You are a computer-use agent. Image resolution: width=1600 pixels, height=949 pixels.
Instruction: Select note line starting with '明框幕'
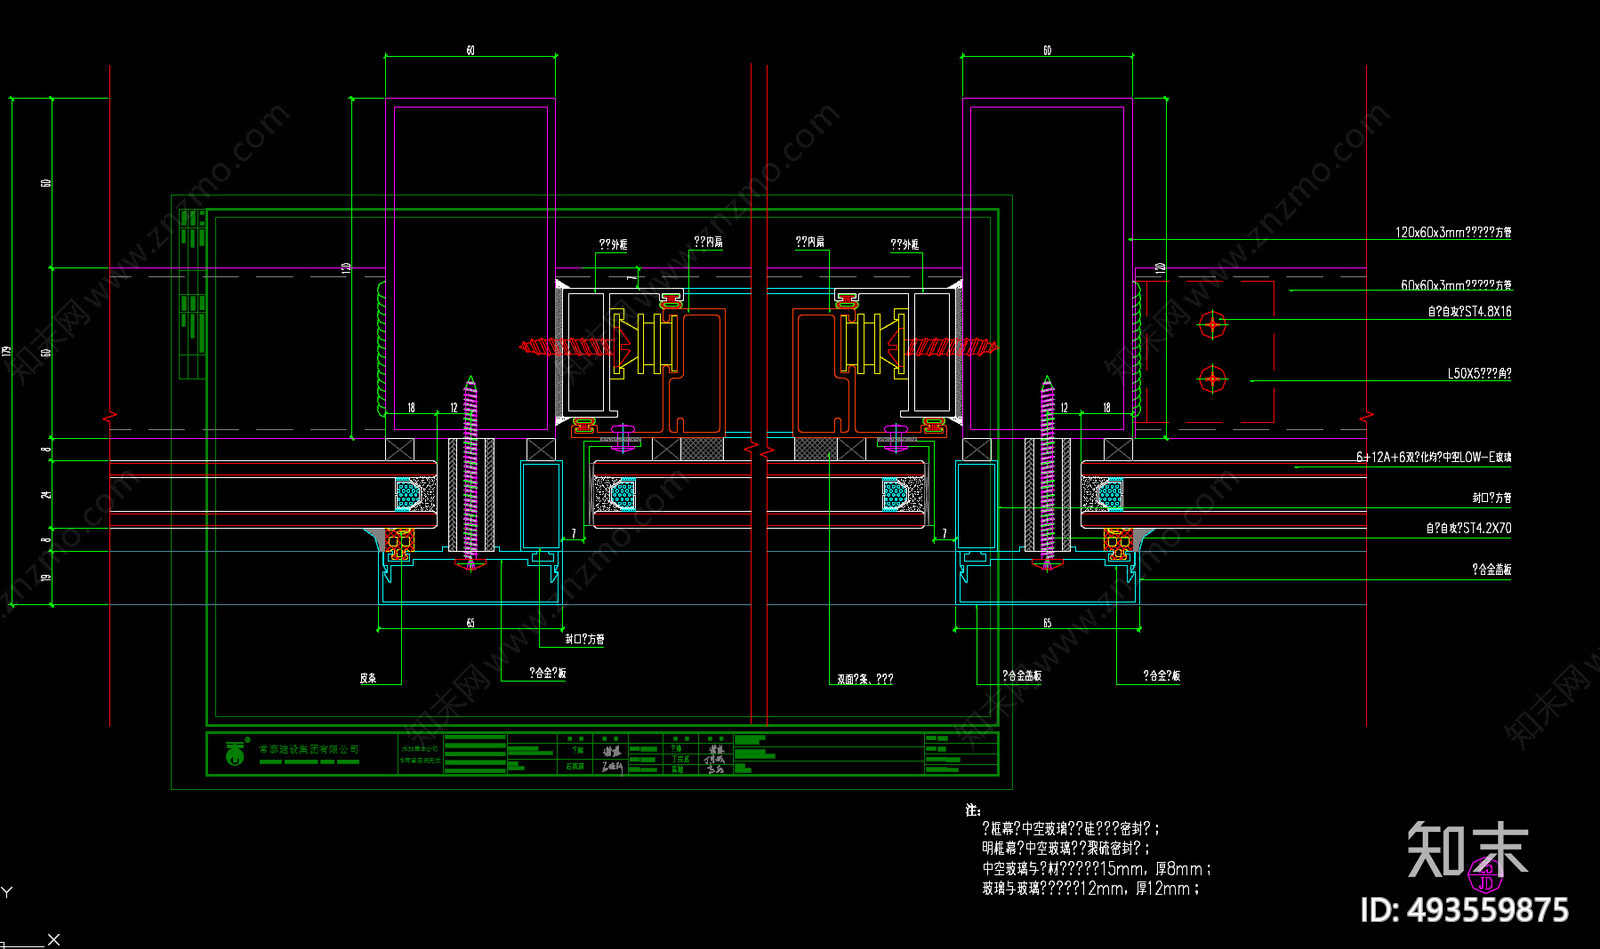[x=1065, y=848]
